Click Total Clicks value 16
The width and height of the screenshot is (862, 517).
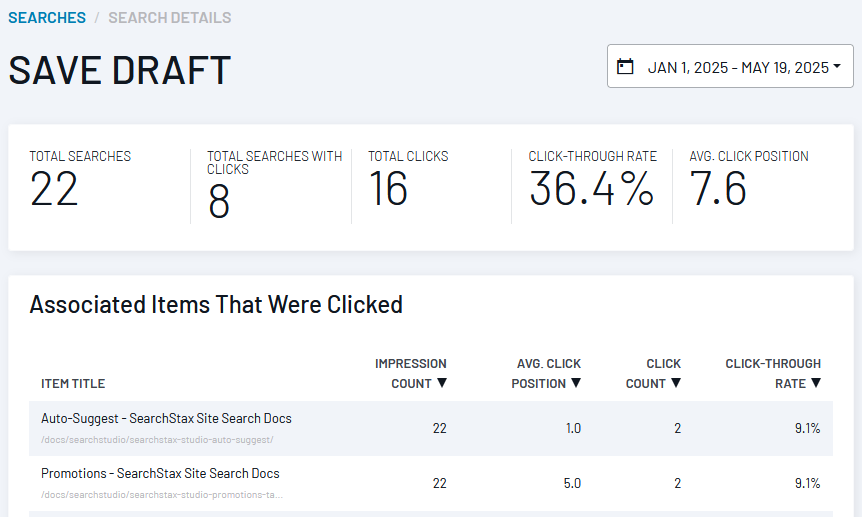[x=388, y=189]
